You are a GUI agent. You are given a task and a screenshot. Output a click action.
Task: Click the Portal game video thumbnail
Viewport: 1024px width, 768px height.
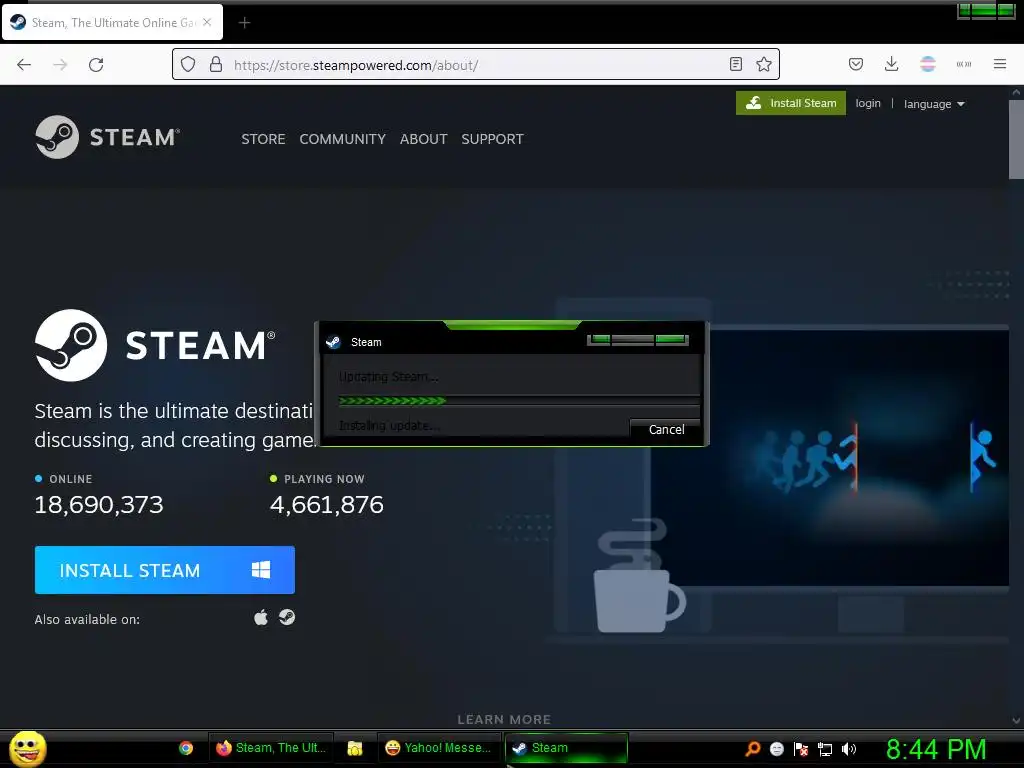click(829, 457)
